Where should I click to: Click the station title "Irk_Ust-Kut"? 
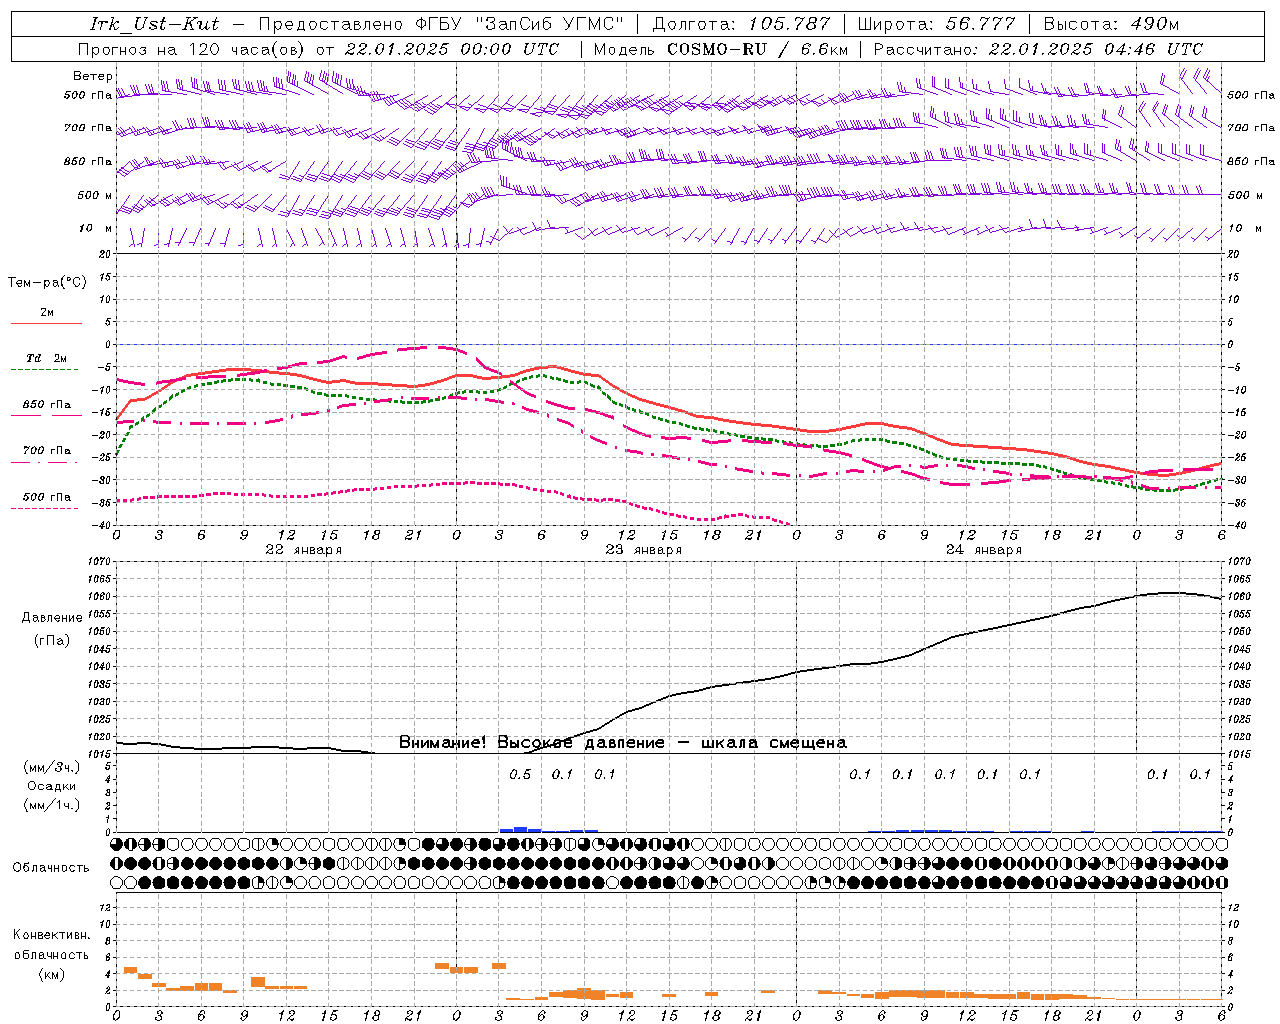pyautogui.click(x=154, y=24)
